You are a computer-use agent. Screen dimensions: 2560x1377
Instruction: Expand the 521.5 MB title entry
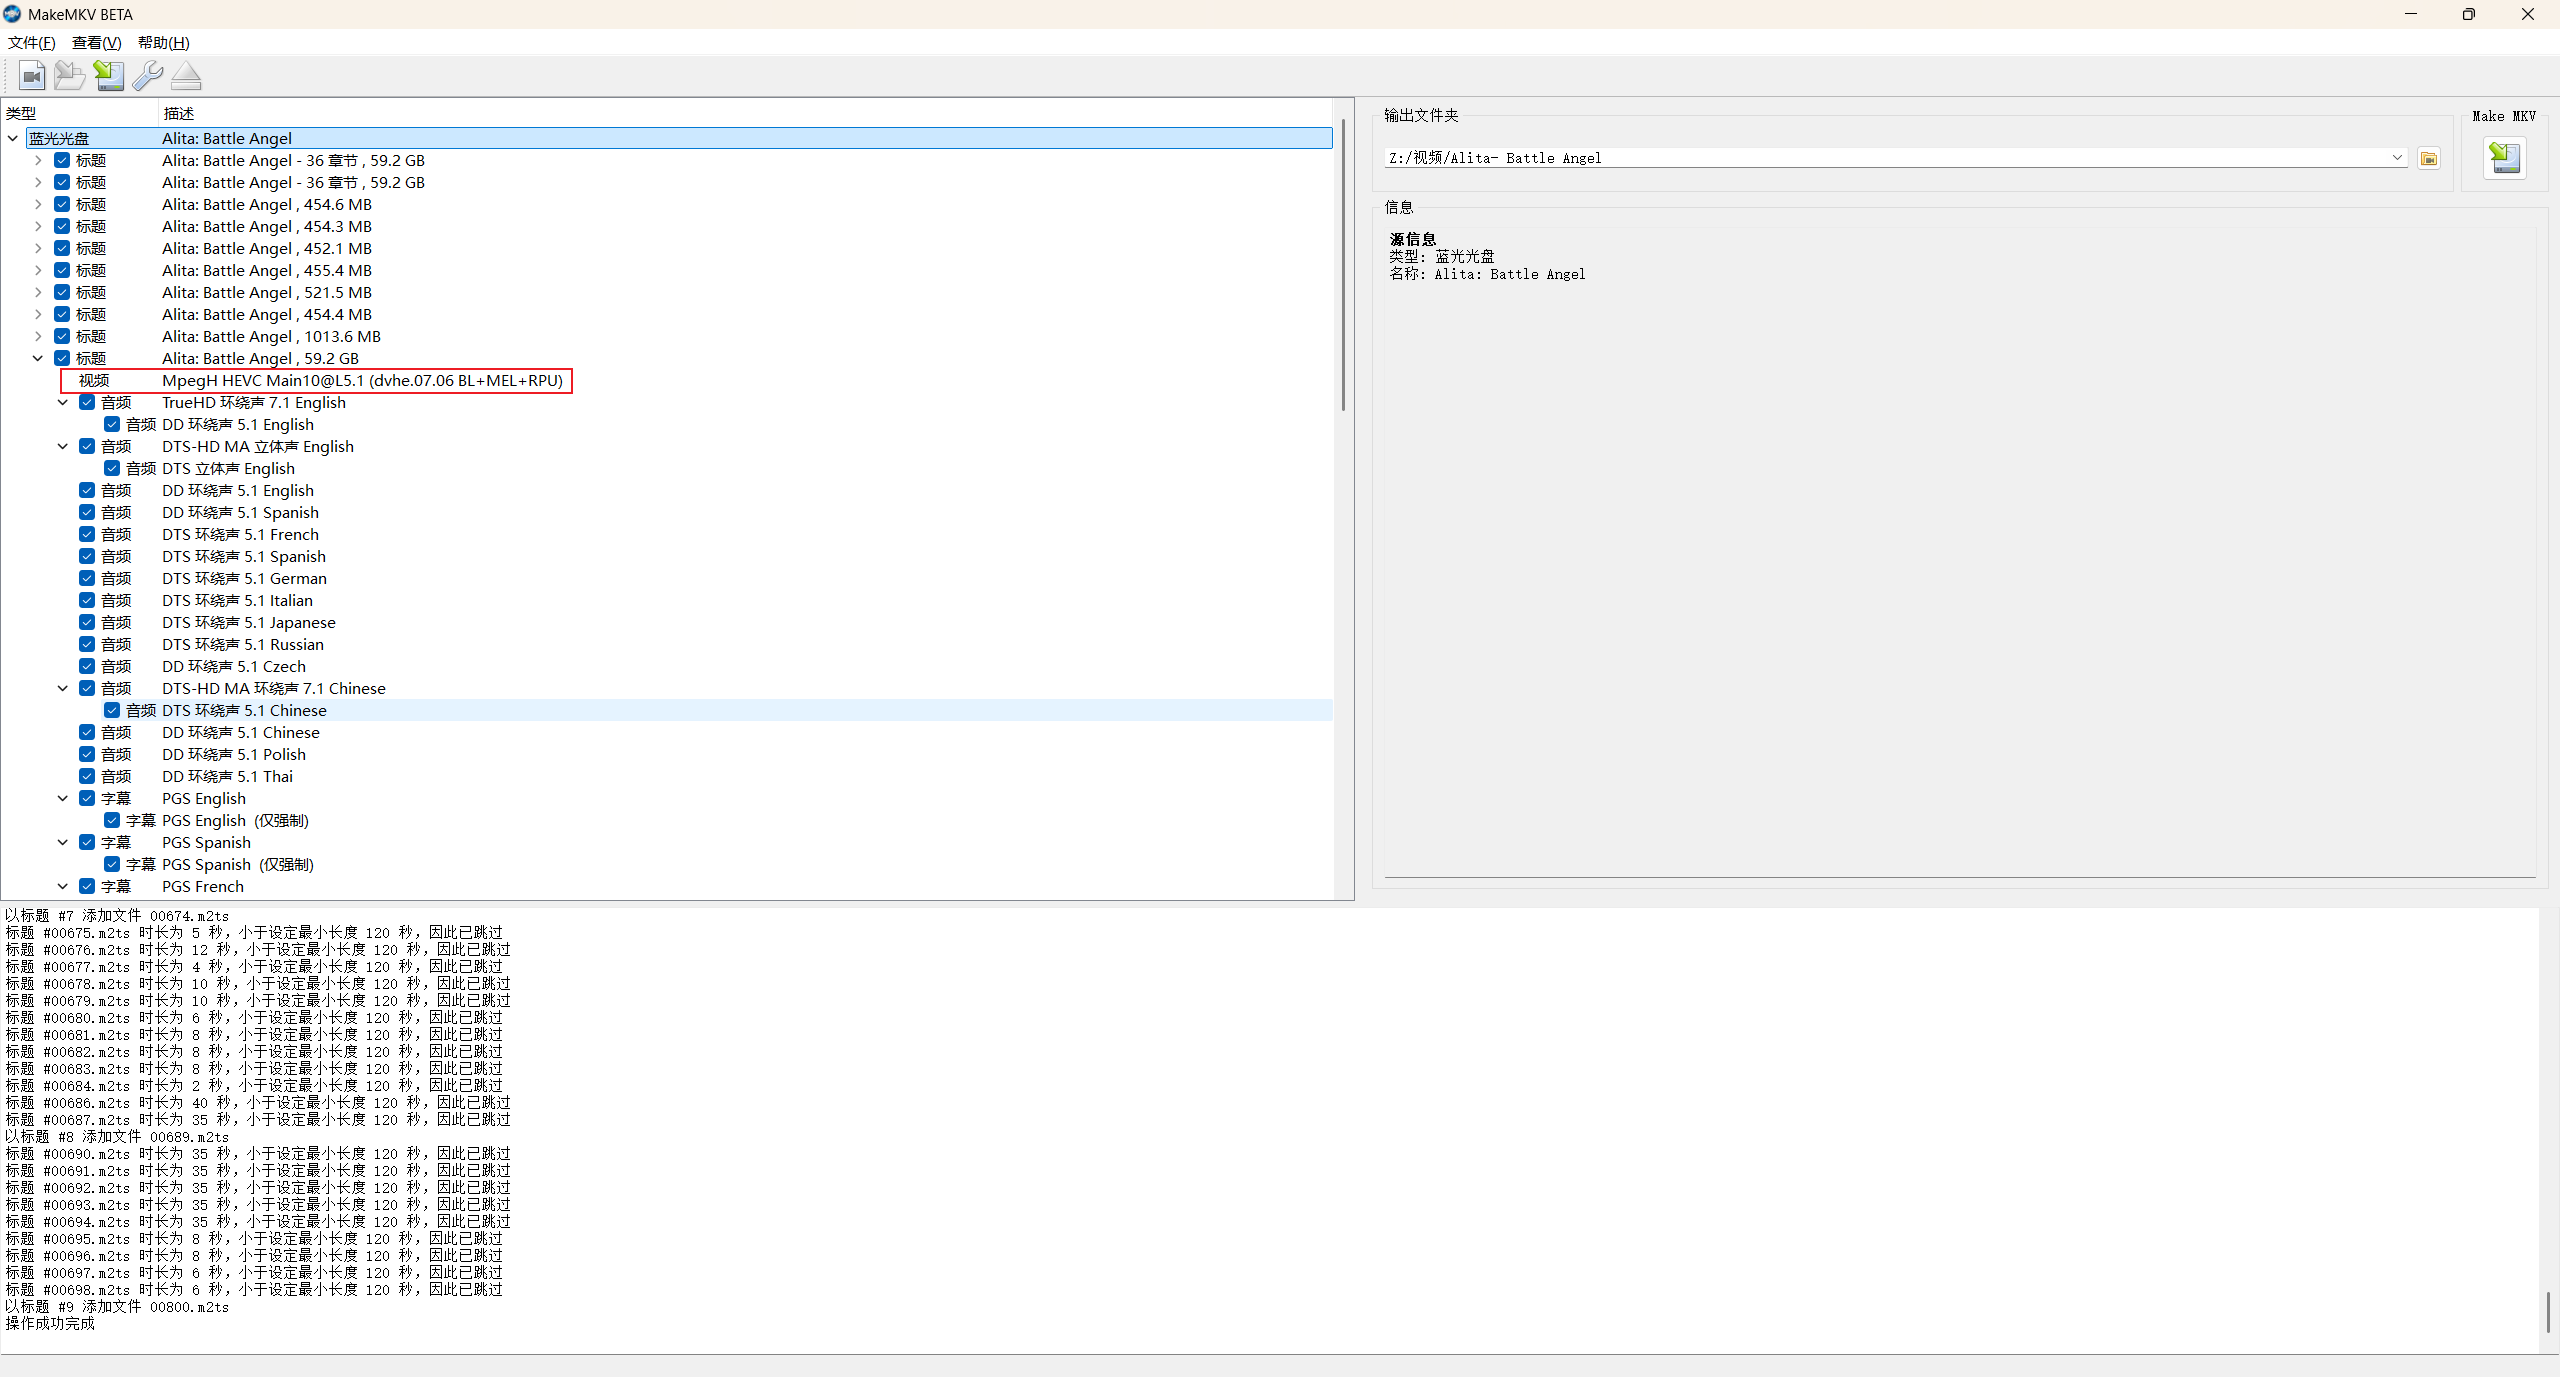coord(38,292)
